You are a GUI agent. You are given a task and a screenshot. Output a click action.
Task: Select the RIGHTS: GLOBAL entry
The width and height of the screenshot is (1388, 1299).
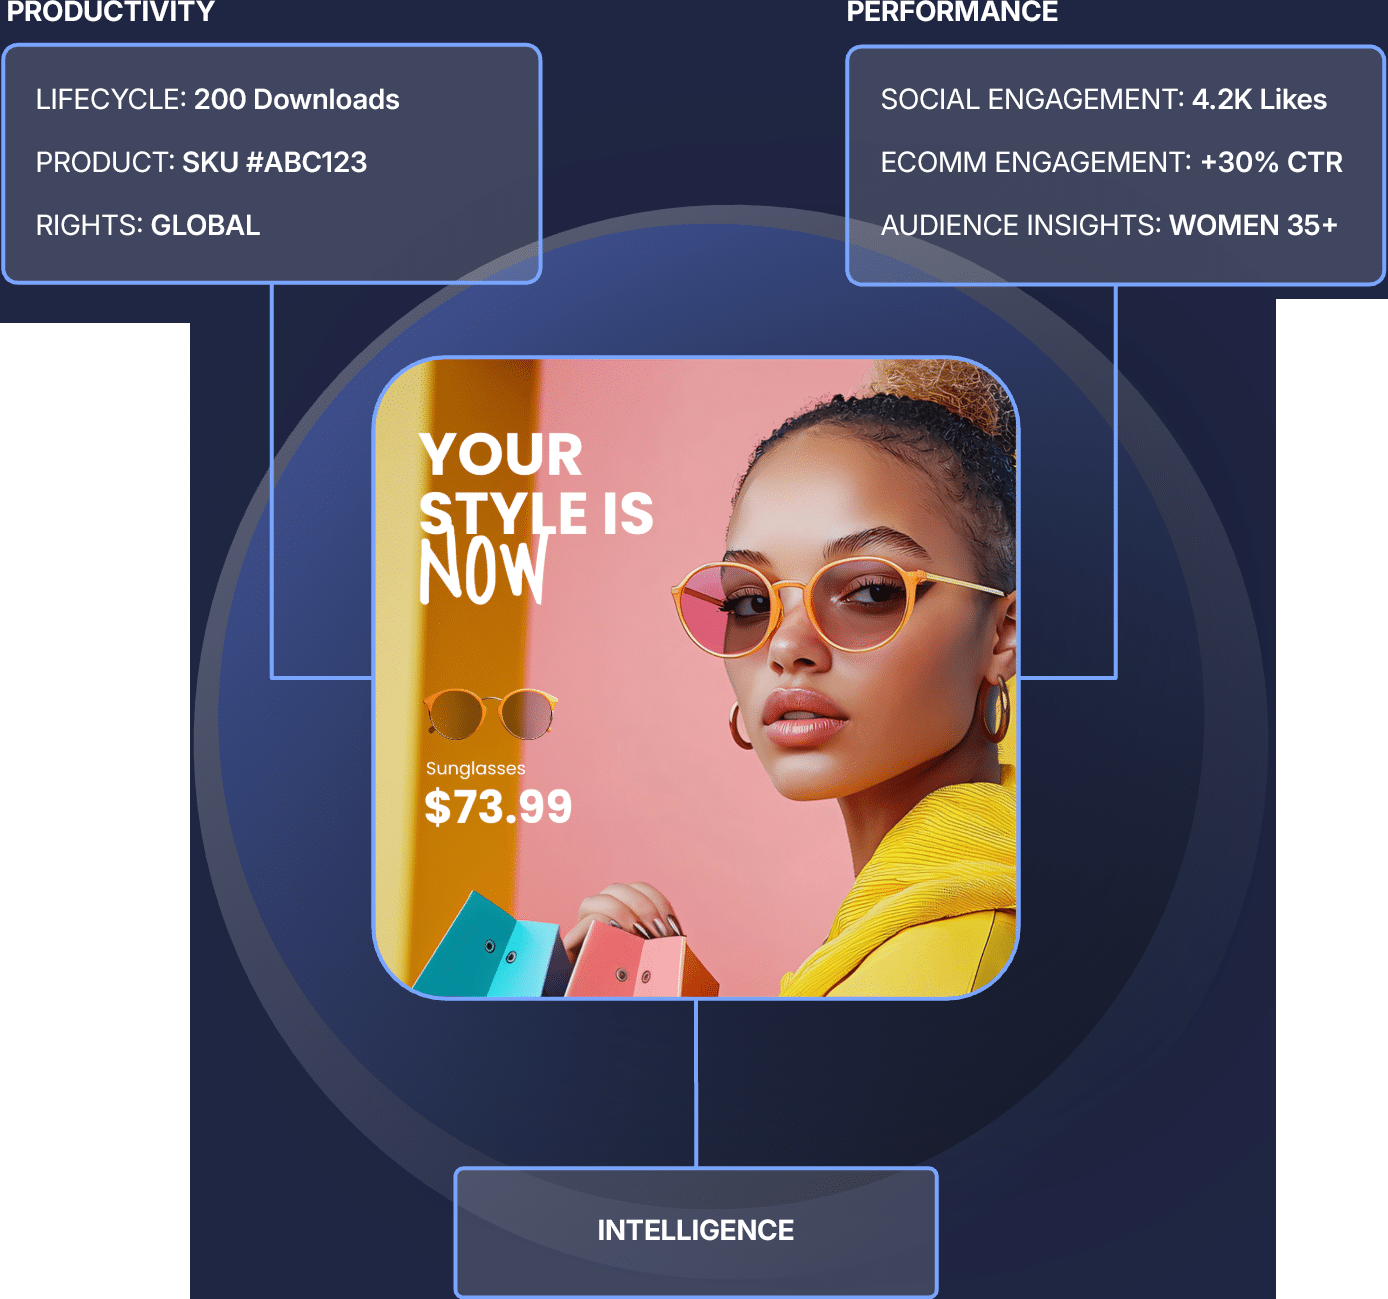tap(148, 225)
